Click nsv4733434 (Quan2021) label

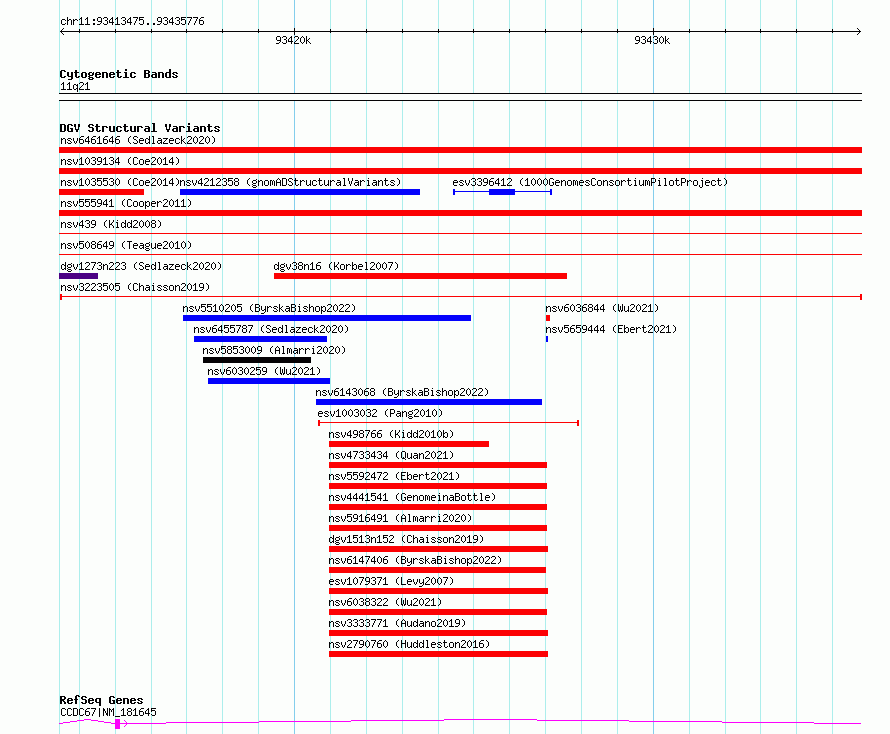point(391,455)
